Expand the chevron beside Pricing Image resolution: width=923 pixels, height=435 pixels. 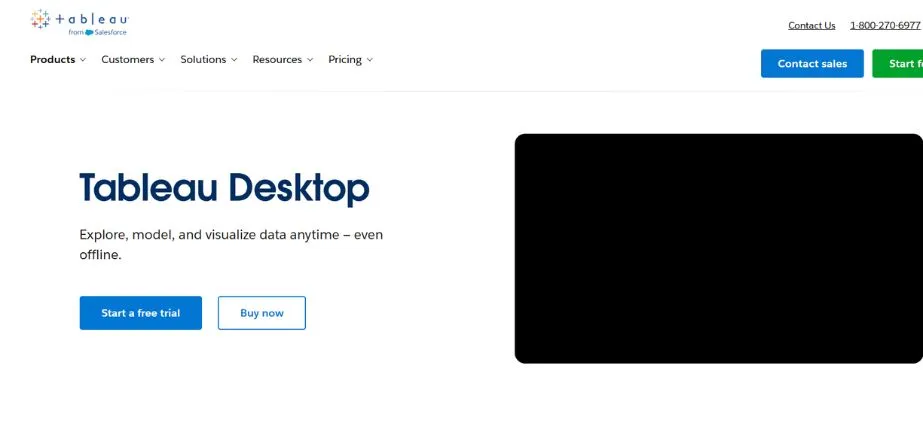tap(370, 60)
